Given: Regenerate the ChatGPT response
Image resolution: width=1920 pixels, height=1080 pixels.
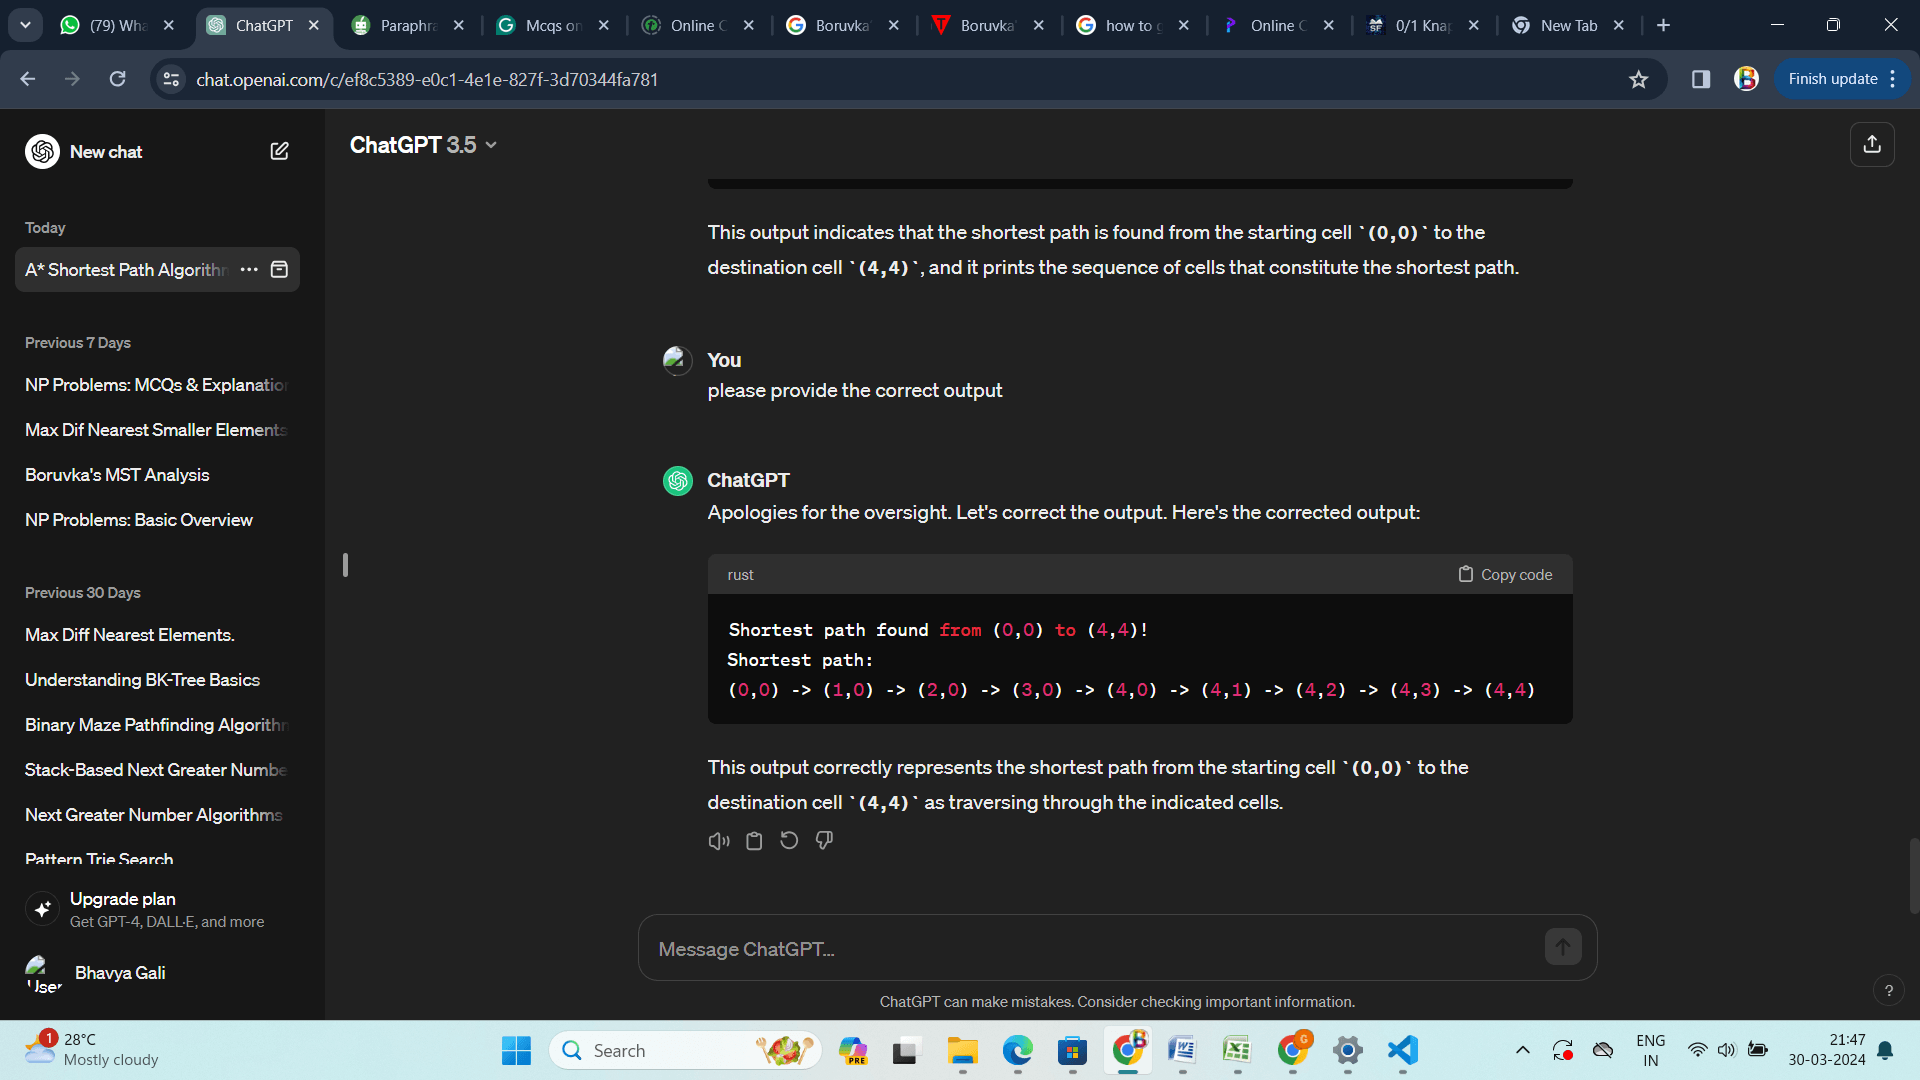Looking at the screenshot, I should [789, 841].
